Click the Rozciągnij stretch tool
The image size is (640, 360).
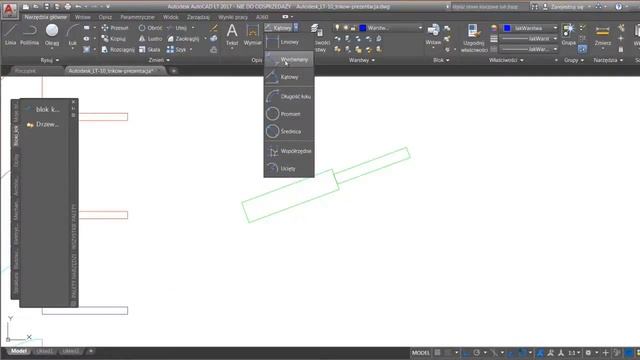pos(118,49)
